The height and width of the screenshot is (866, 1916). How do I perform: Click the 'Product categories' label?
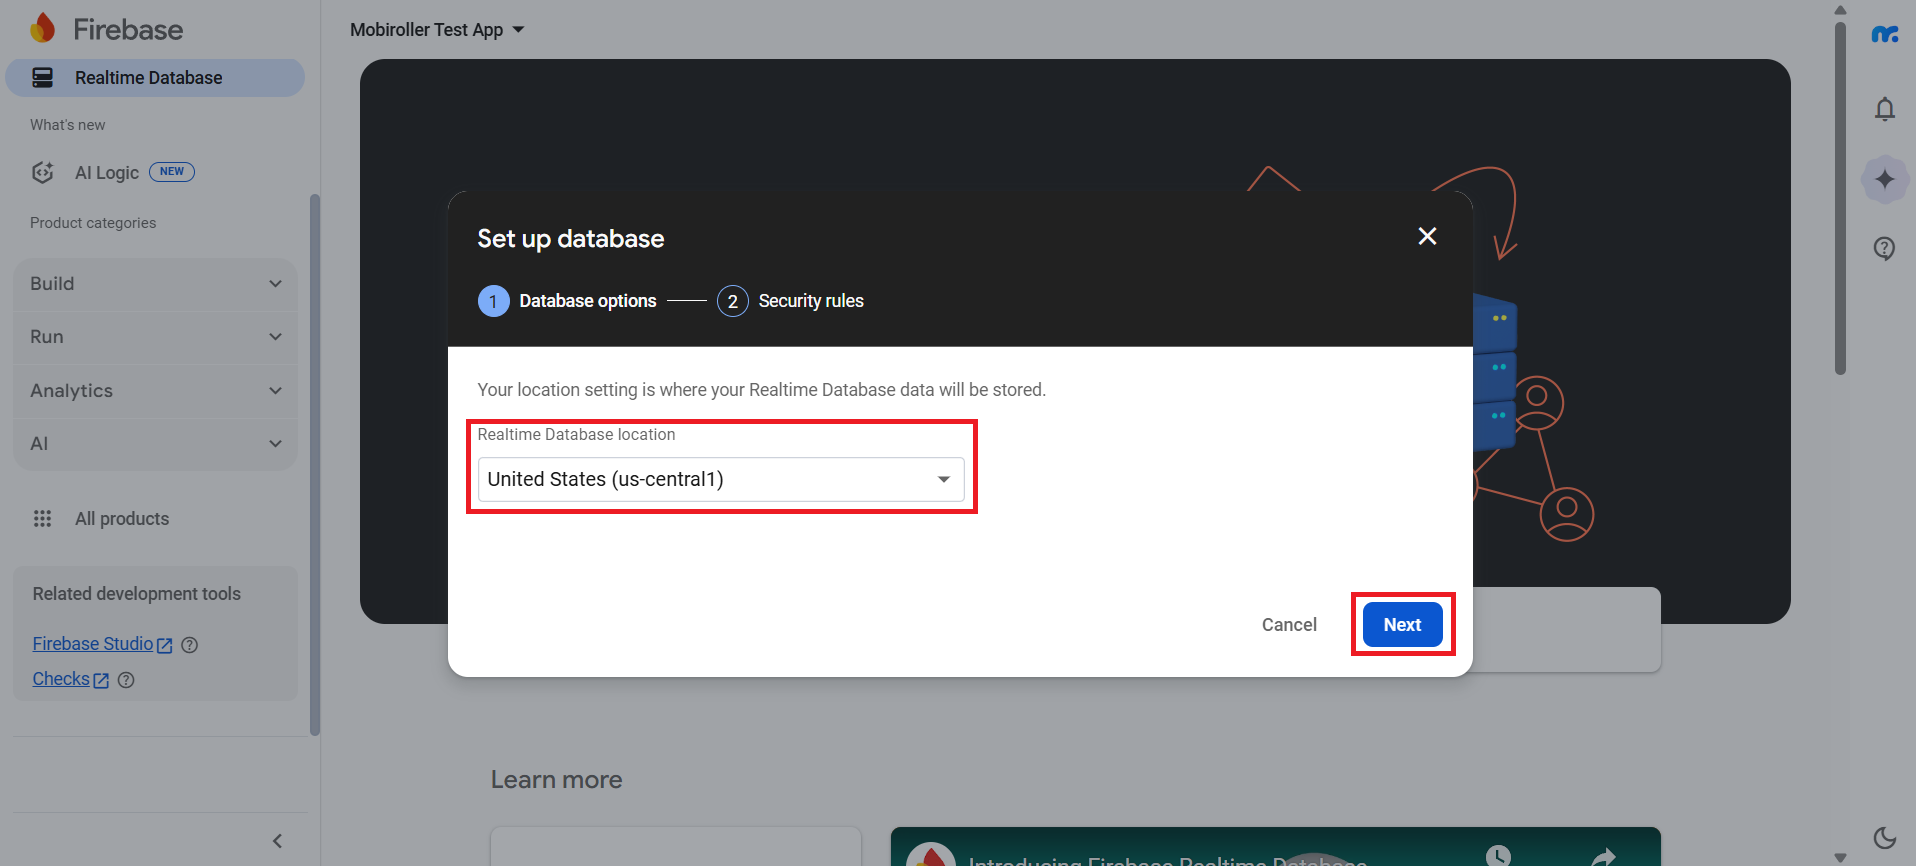[x=93, y=223]
